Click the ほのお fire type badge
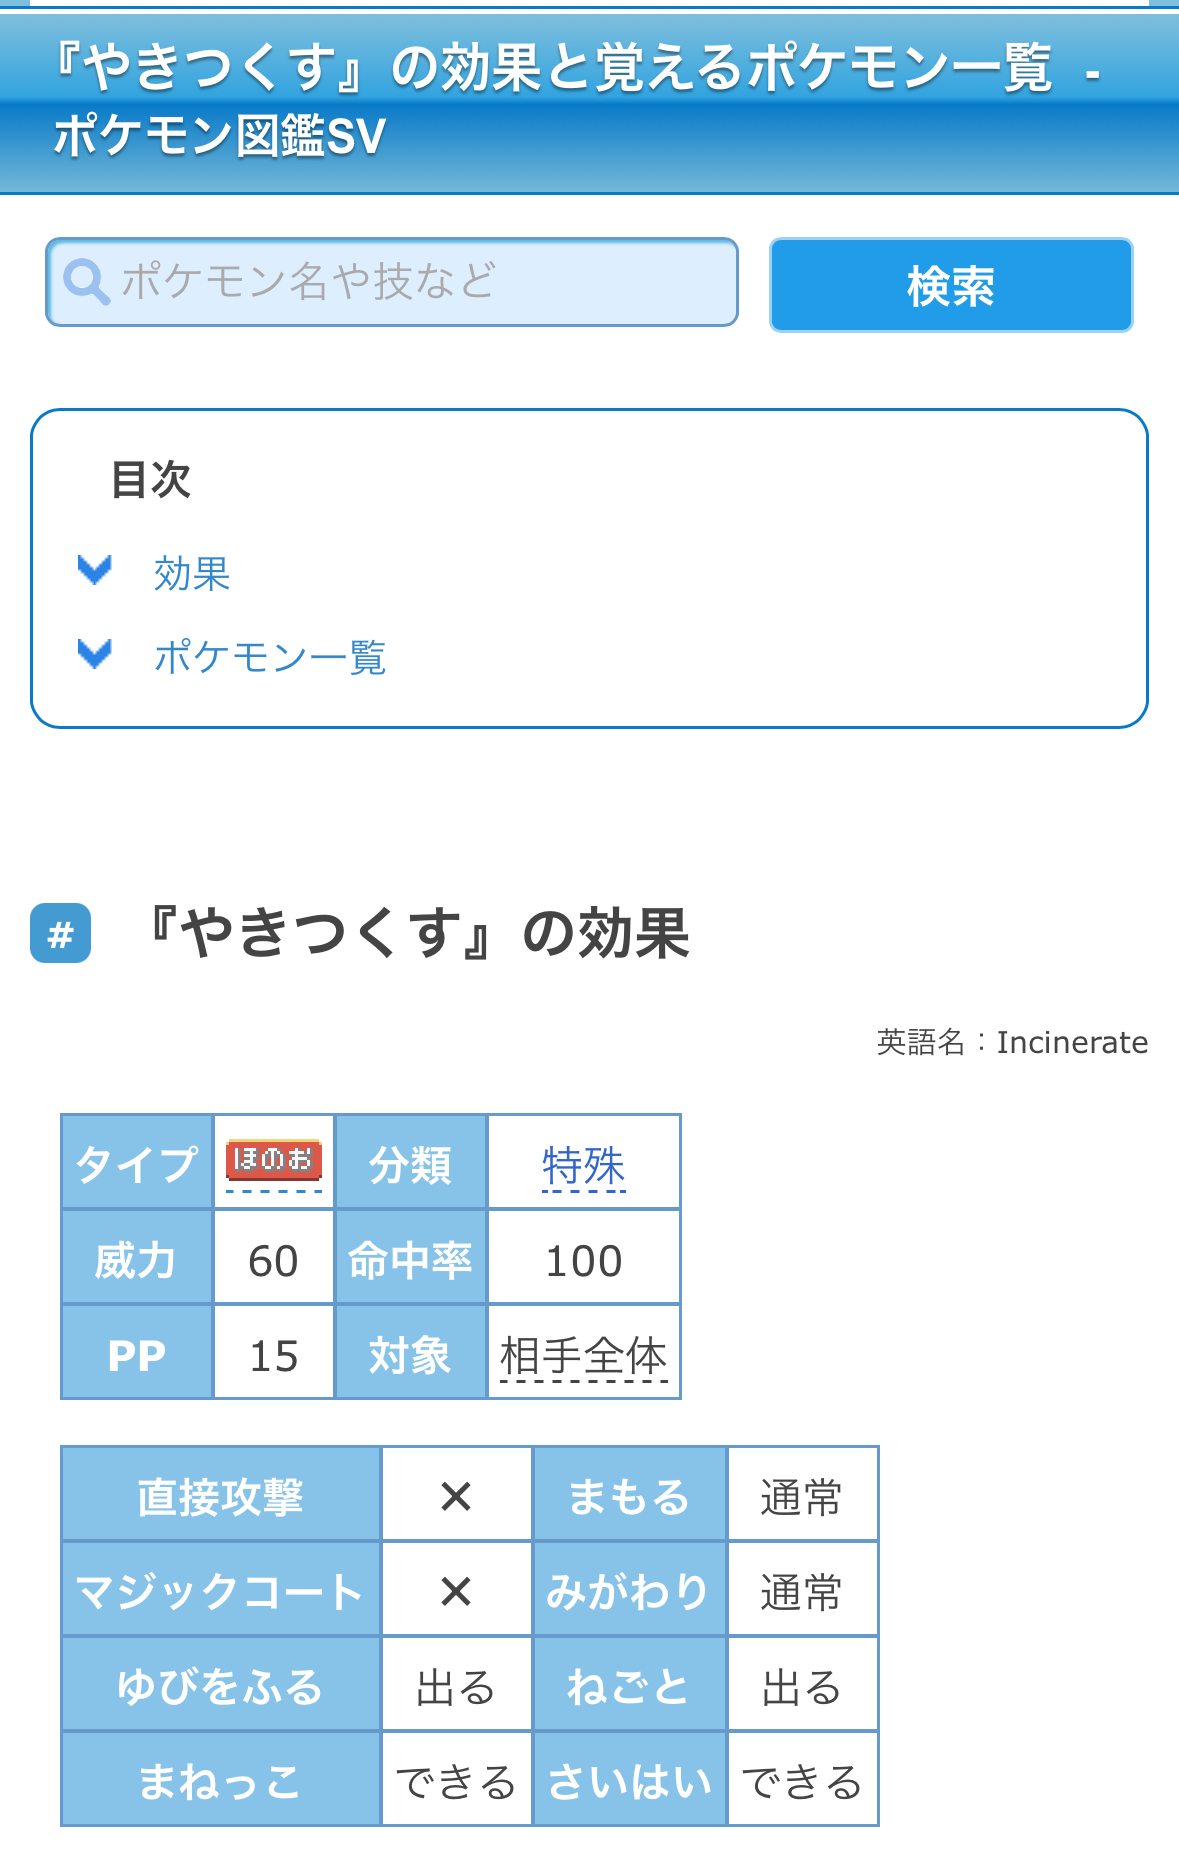This screenshot has height=1867, width=1179. coord(273,1160)
